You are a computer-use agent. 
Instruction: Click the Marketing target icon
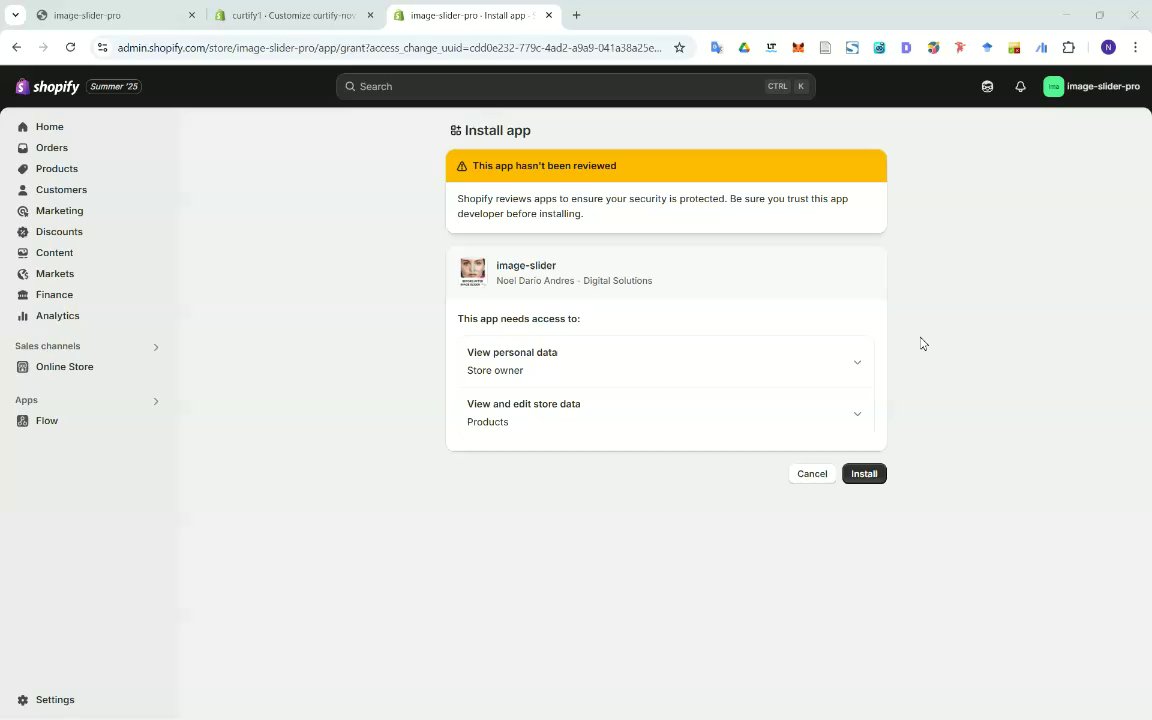[x=23, y=211]
